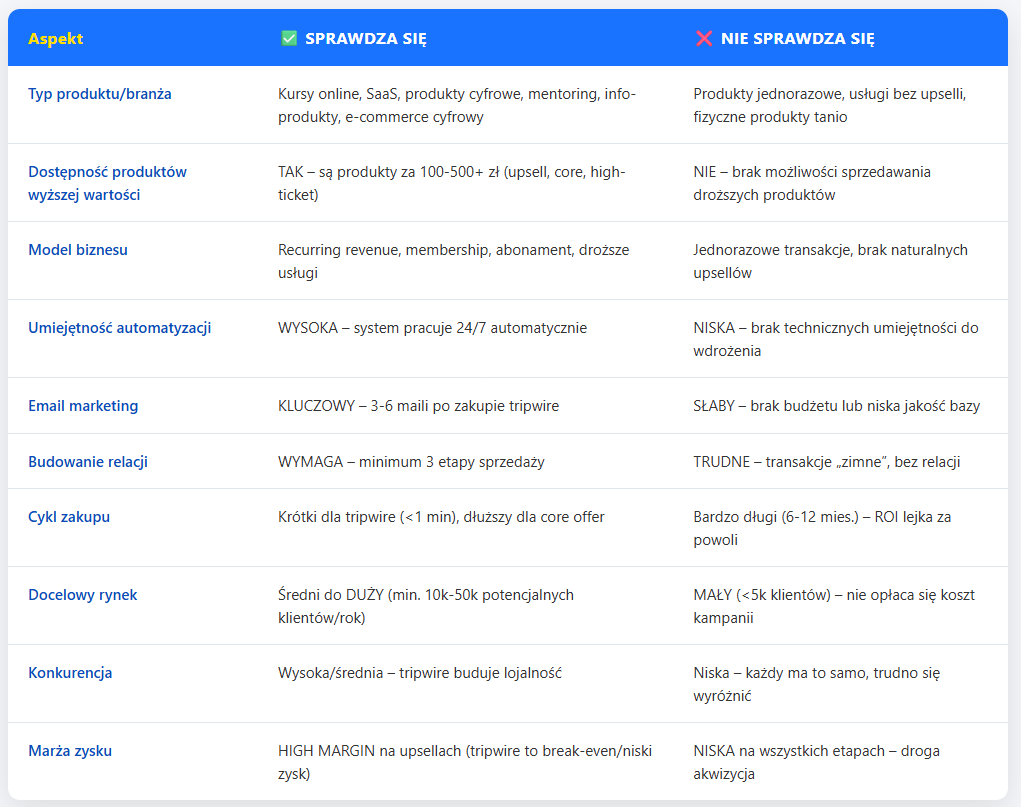1021x807 pixels.
Task: Select the Recurring revenue, membership cell
Action: coord(453,261)
